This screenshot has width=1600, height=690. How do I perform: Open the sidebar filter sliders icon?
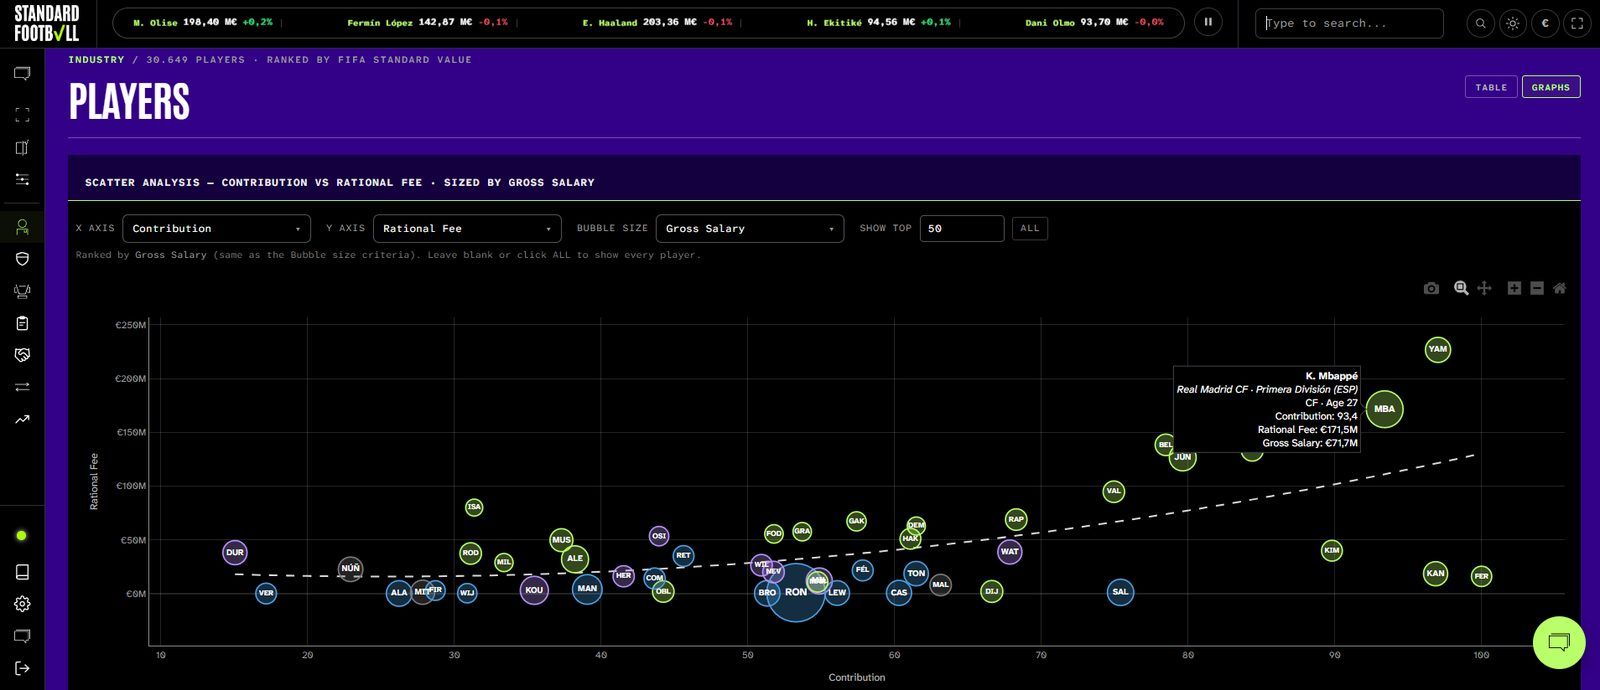[x=22, y=180]
